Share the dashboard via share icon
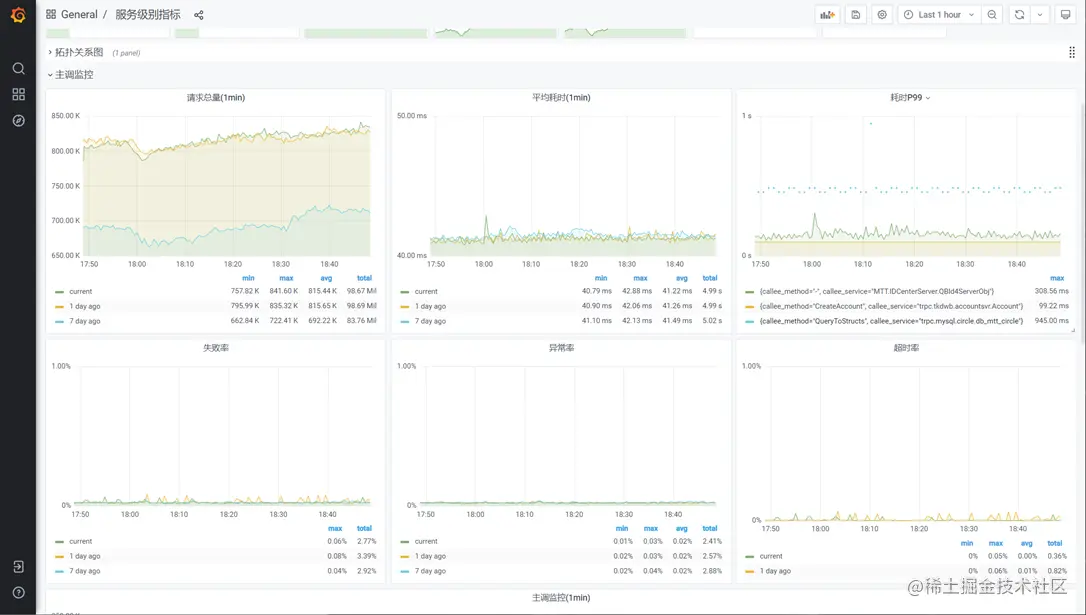1086x615 pixels. 199,15
